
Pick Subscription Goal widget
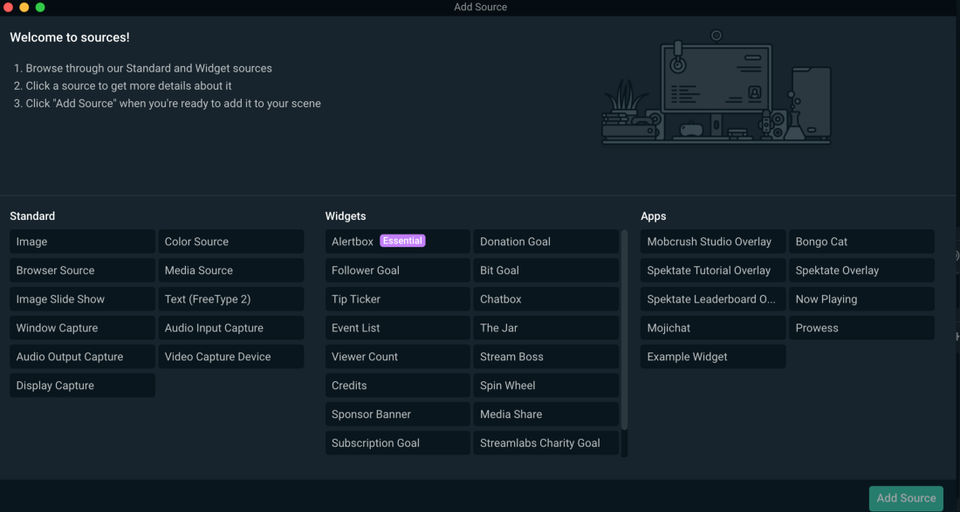397,443
